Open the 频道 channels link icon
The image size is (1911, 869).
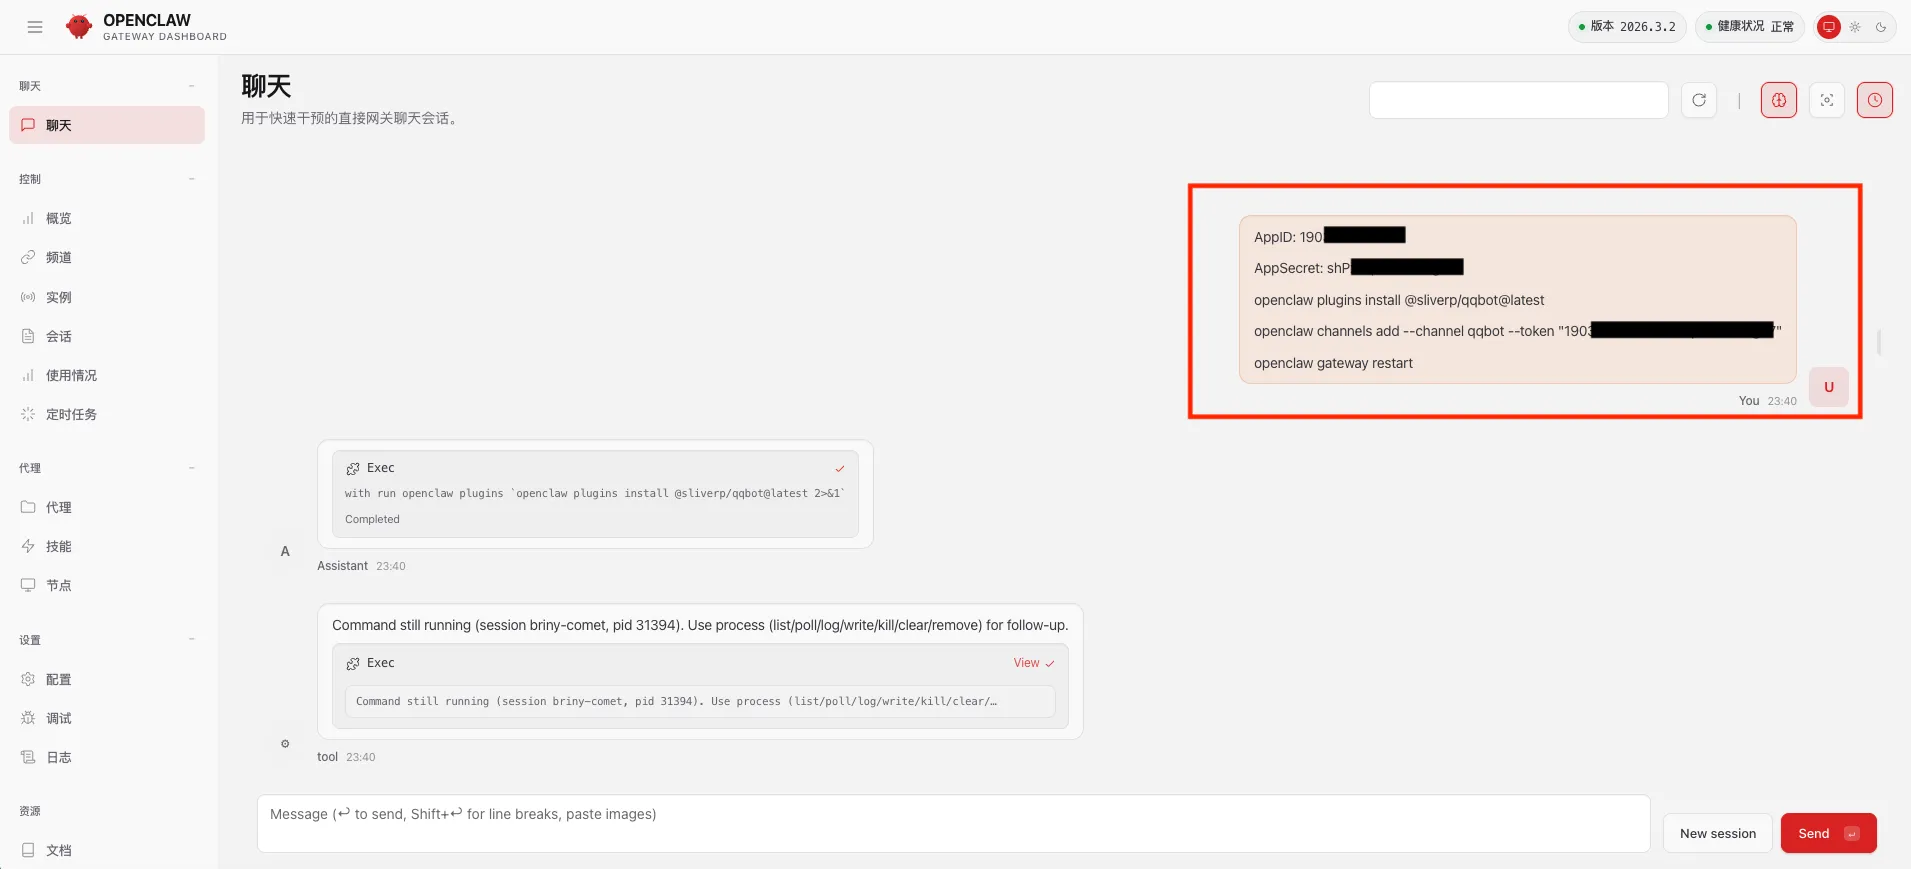tap(28, 257)
